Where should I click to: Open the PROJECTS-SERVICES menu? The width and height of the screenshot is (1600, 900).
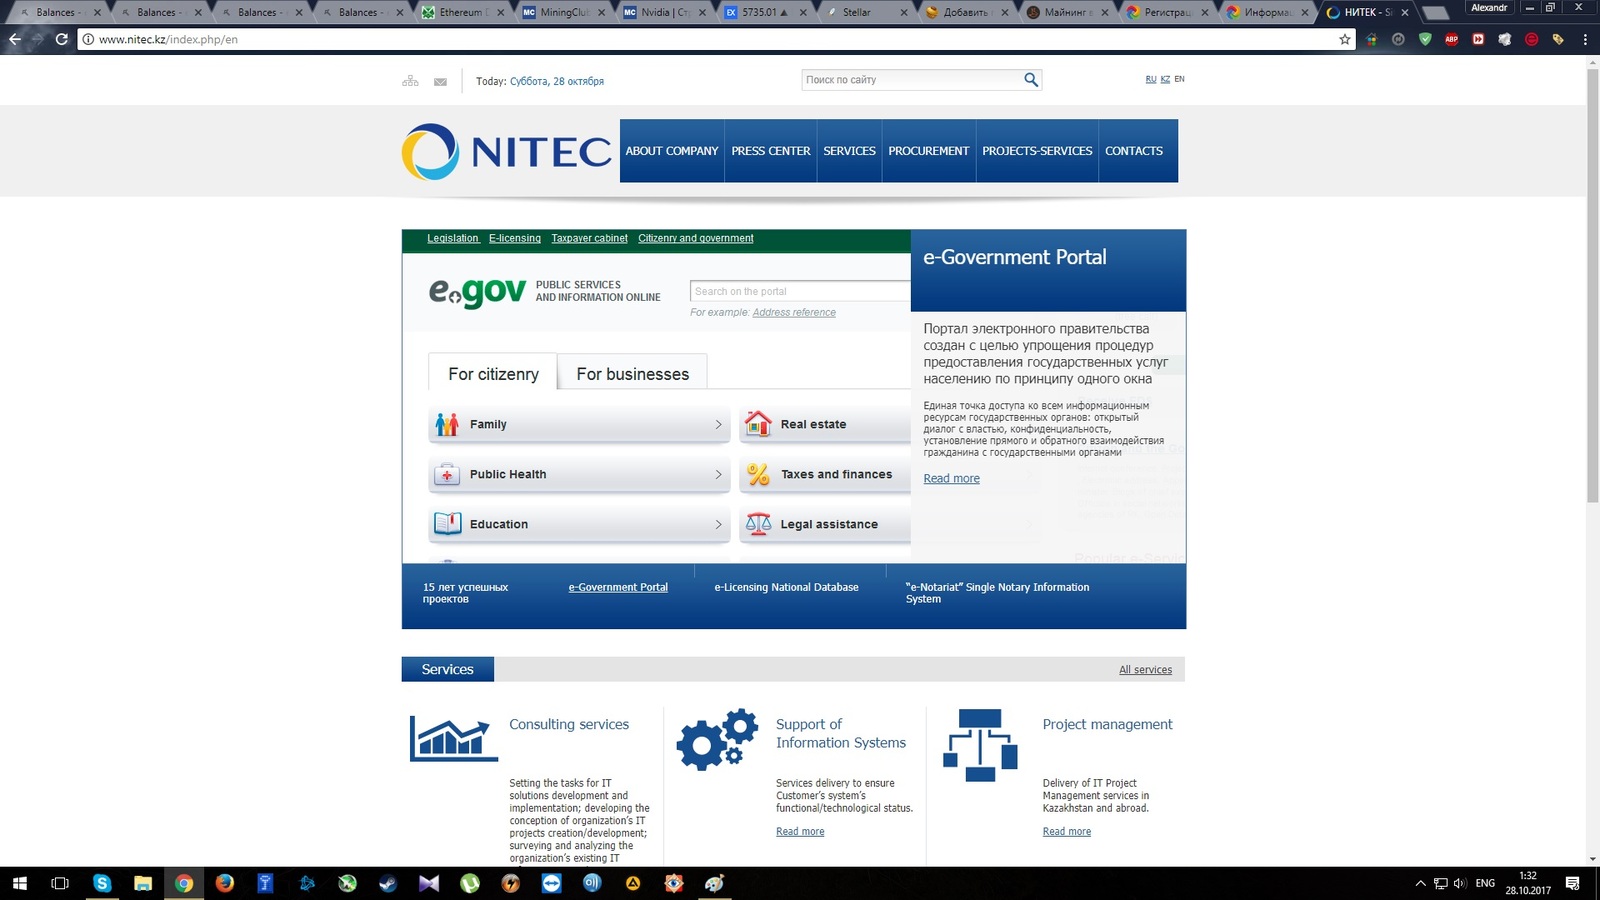pyautogui.click(x=1037, y=151)
